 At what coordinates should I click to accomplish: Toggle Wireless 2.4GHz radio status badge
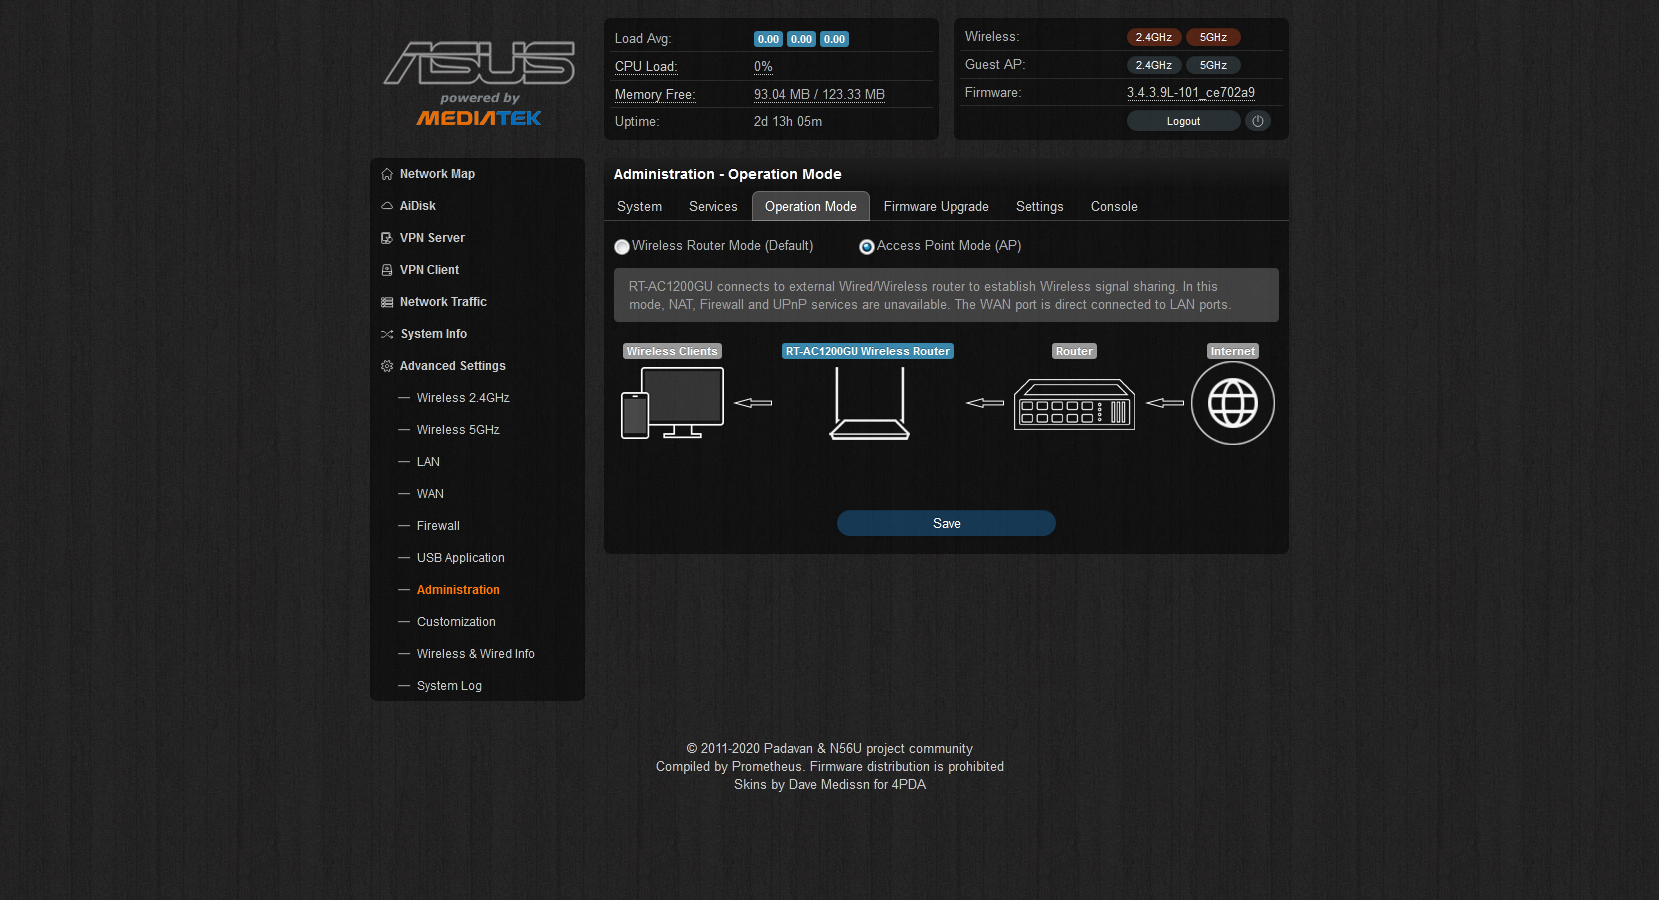coord(1154,37)
